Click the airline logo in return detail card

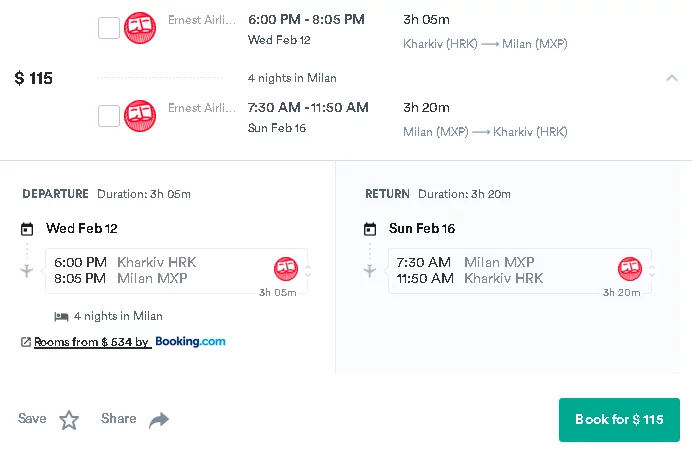click(x=629, y=269)
